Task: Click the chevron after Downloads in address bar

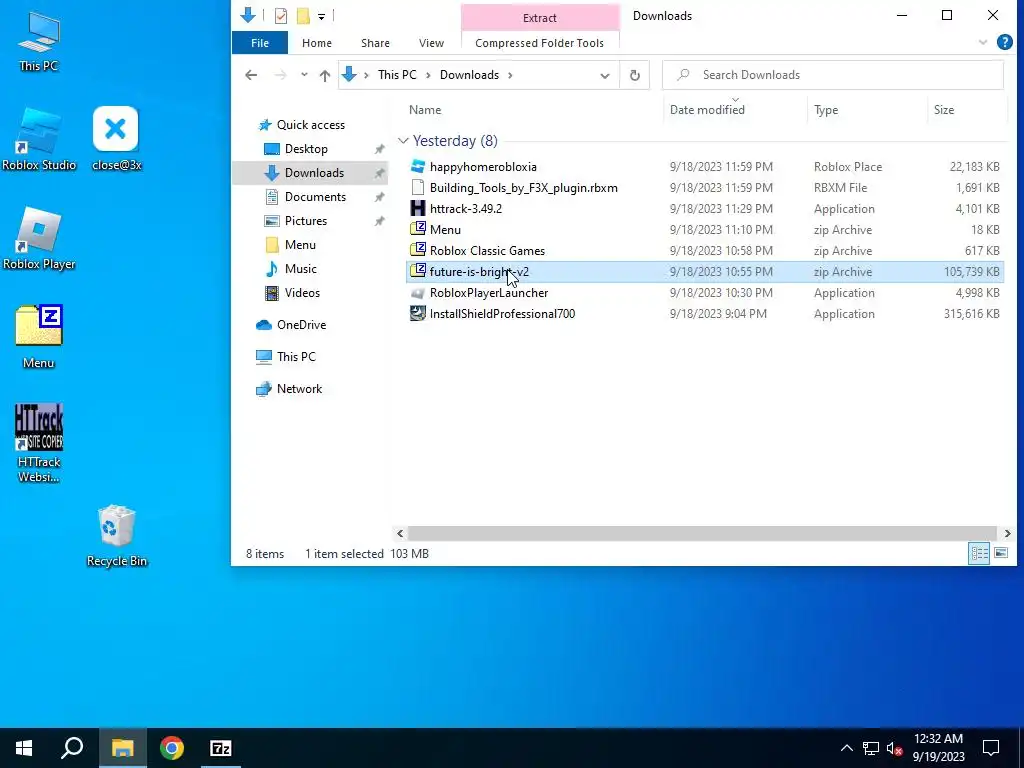Action: click(x=510, y=75)
